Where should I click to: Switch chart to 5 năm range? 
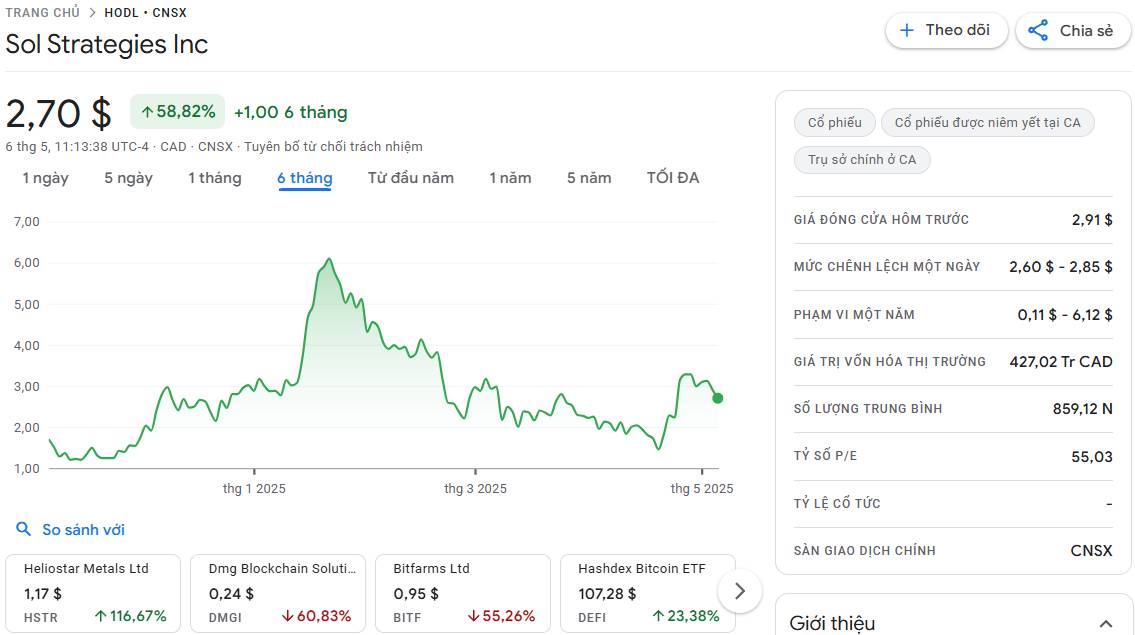click(x=589, y=178)
